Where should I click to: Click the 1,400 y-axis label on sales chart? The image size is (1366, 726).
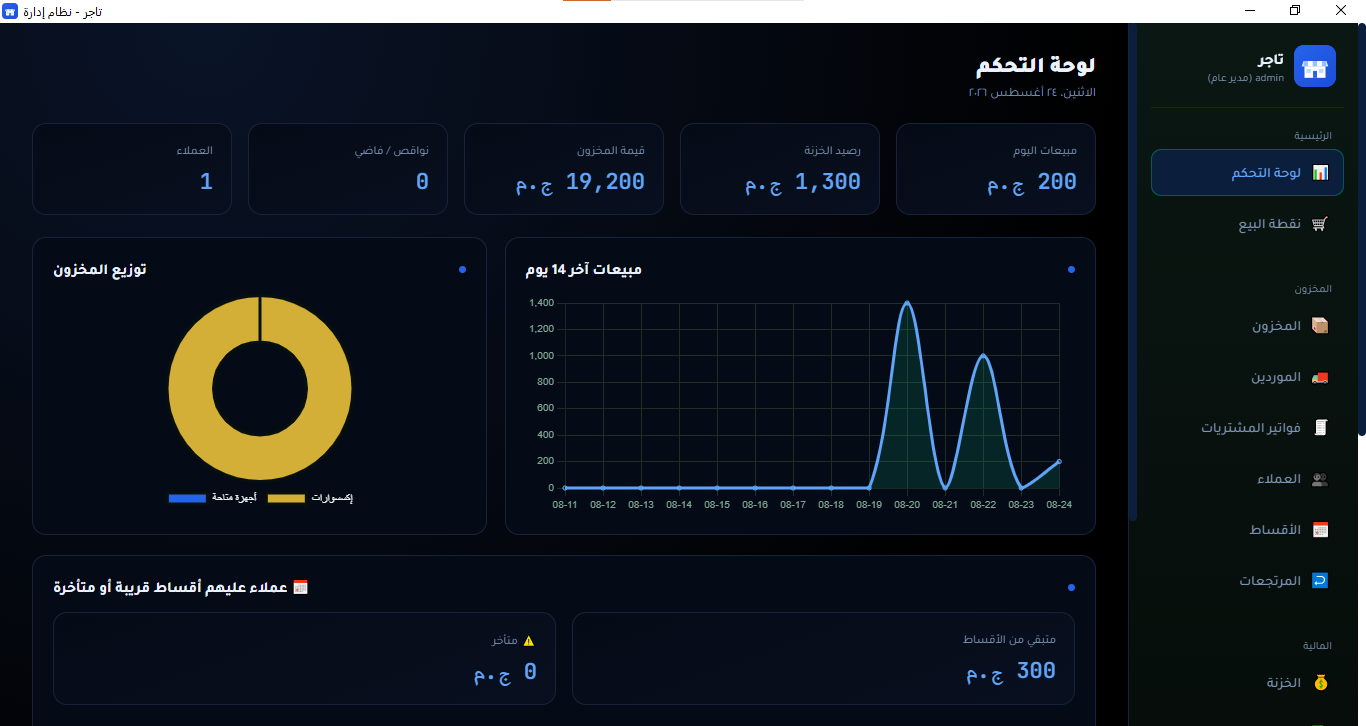[x=541, y=303]
